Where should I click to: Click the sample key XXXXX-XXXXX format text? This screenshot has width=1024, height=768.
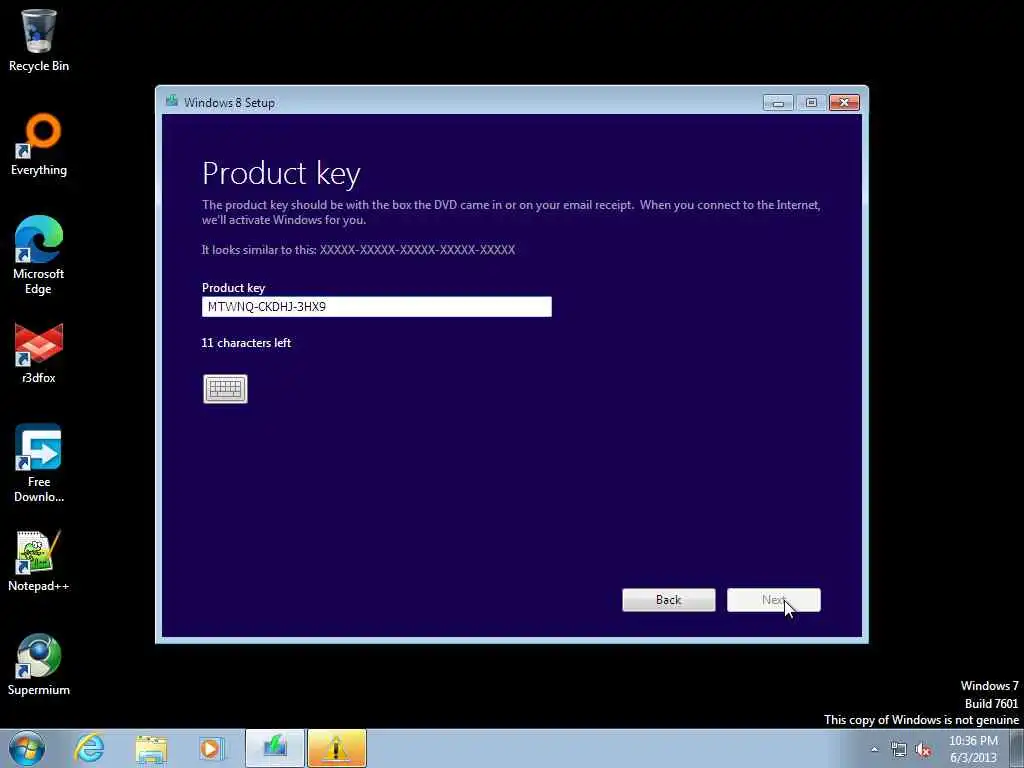[x=417, y=249]
